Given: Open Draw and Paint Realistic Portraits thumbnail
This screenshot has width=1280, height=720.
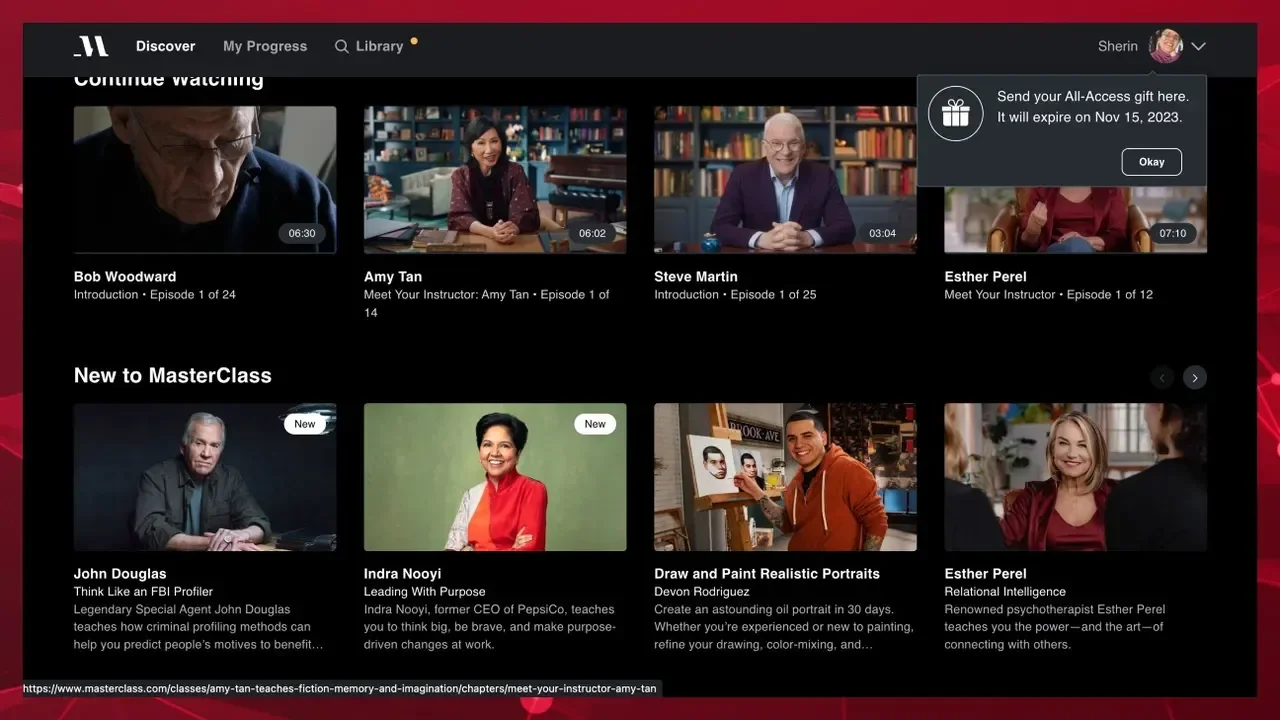Looking at the screenshot, I should click(785, 477).
